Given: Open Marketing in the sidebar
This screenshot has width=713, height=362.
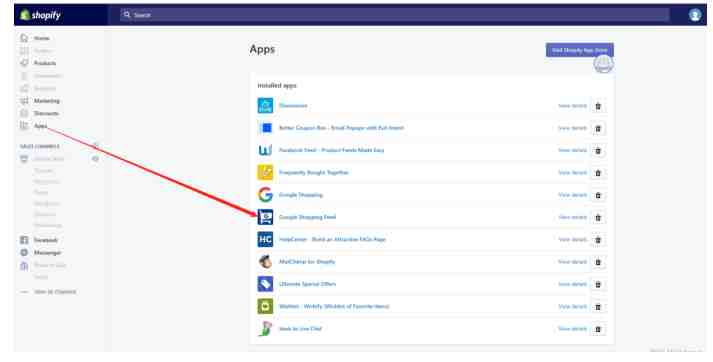Looking at the screenshot, I should [46, 101].
